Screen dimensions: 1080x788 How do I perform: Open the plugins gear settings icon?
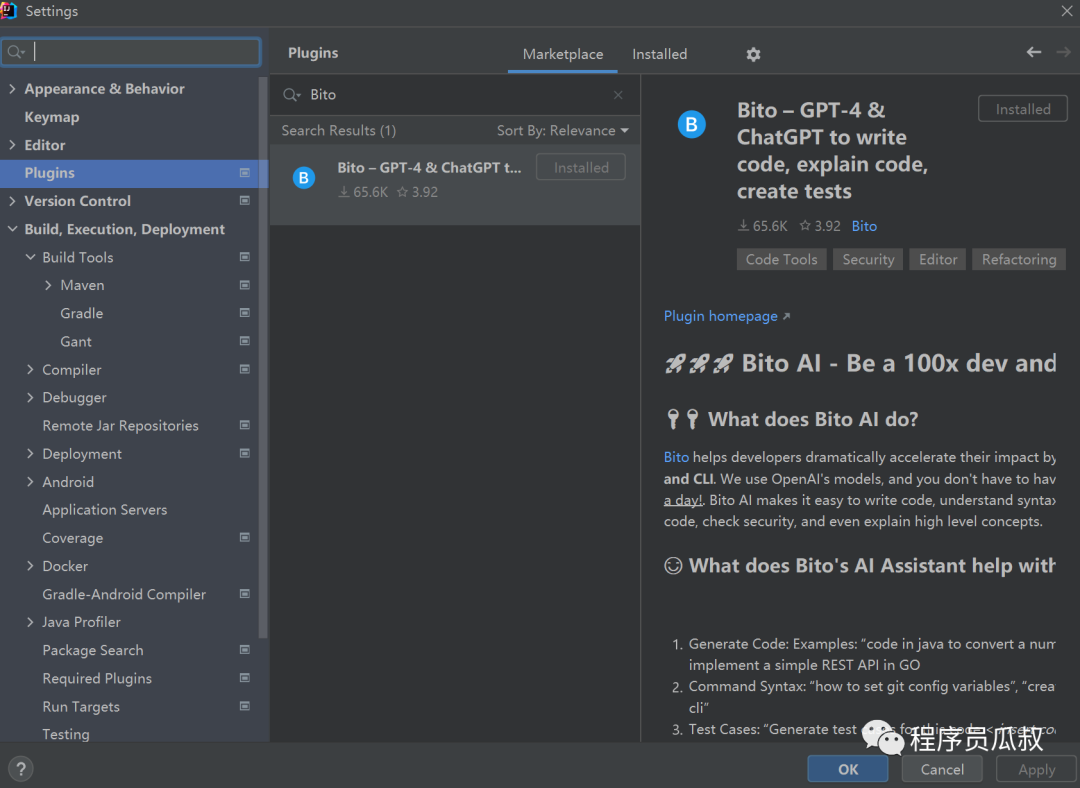click(x=753, y=54)
